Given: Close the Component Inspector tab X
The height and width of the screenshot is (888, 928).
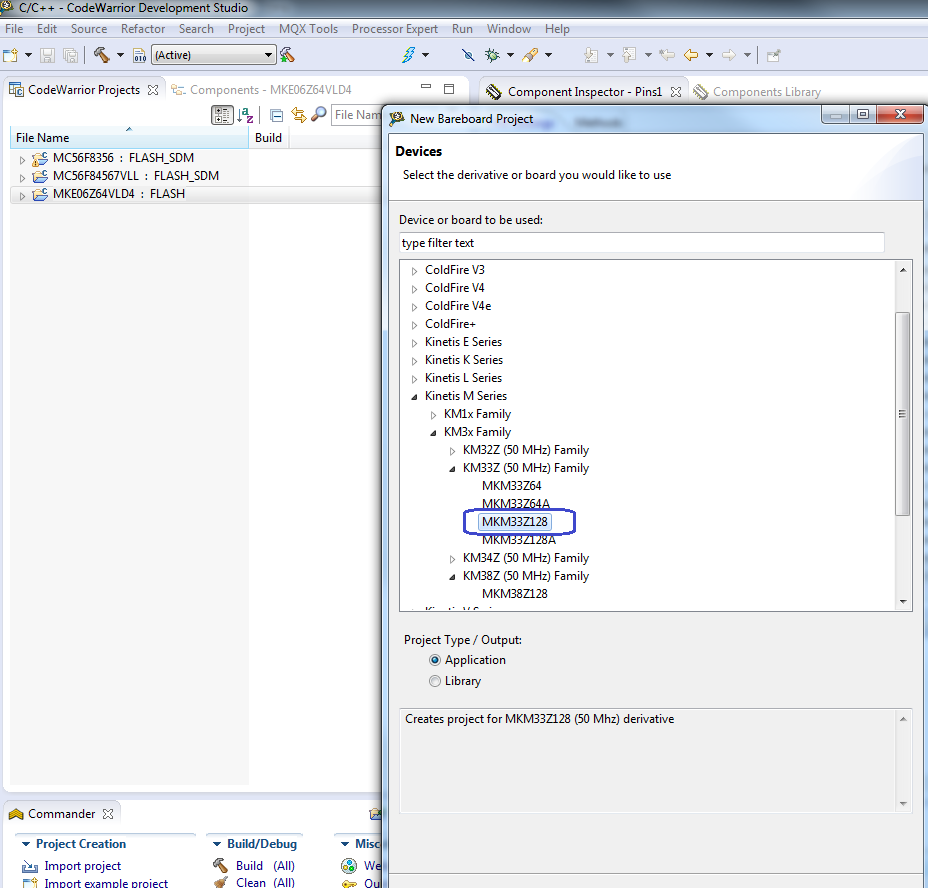Looking at the screenshot, I should 676,92.
